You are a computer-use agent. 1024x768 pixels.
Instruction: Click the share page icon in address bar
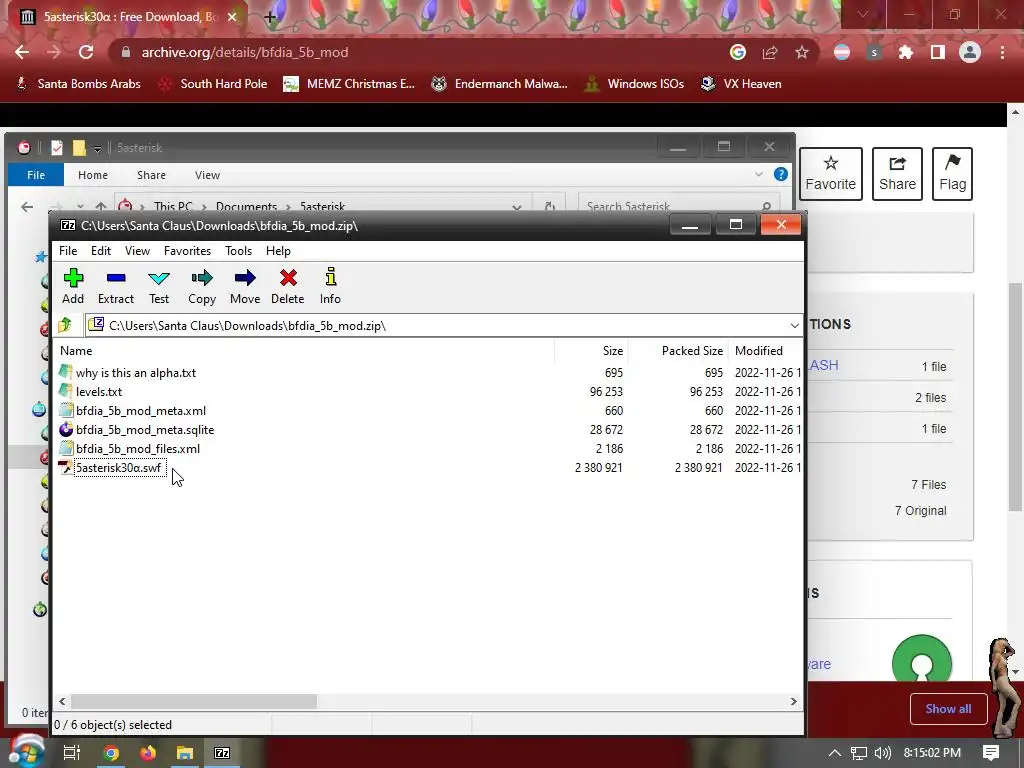click(770, 52)
